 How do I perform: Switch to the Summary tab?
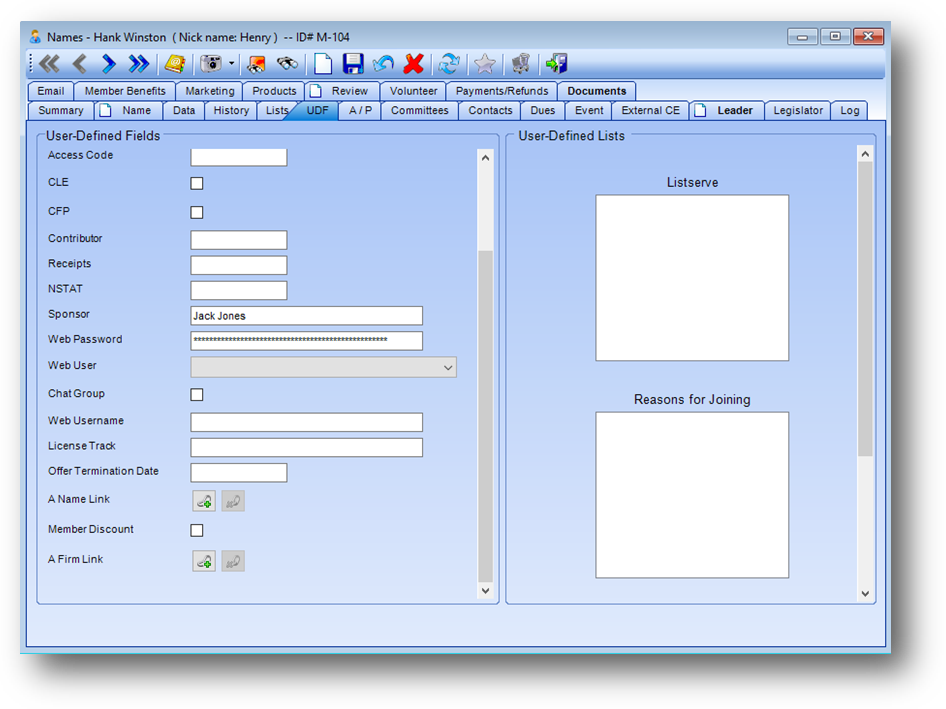click(x=60, y=110)
